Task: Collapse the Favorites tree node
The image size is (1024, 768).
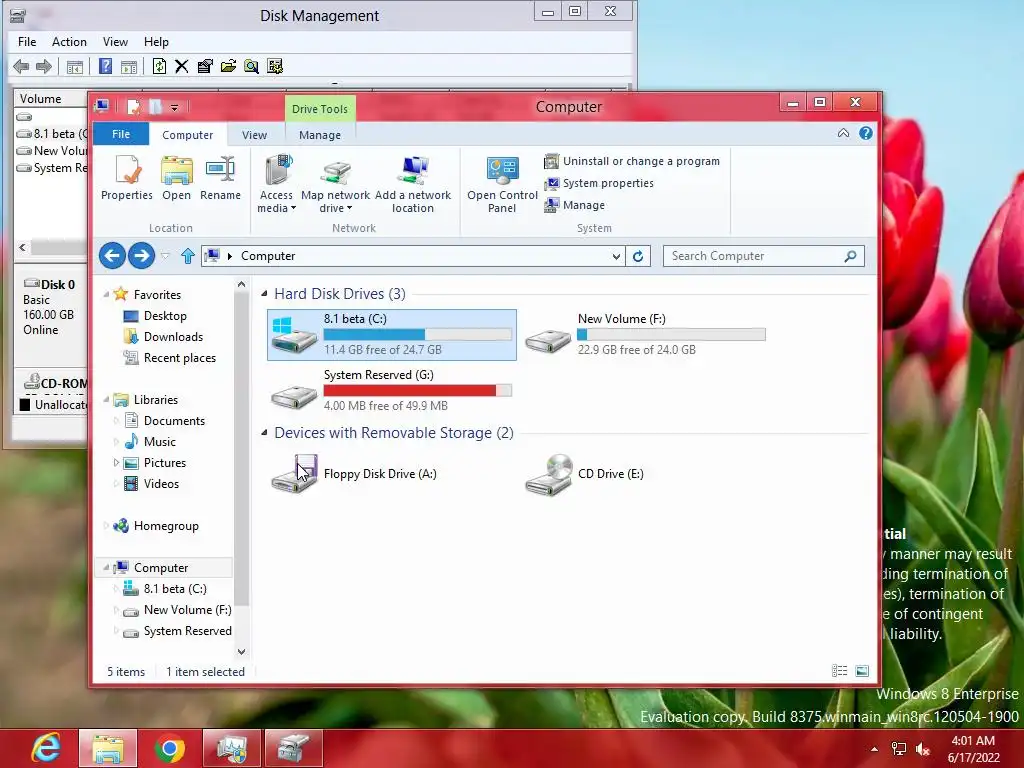Action: click(106, 295)
